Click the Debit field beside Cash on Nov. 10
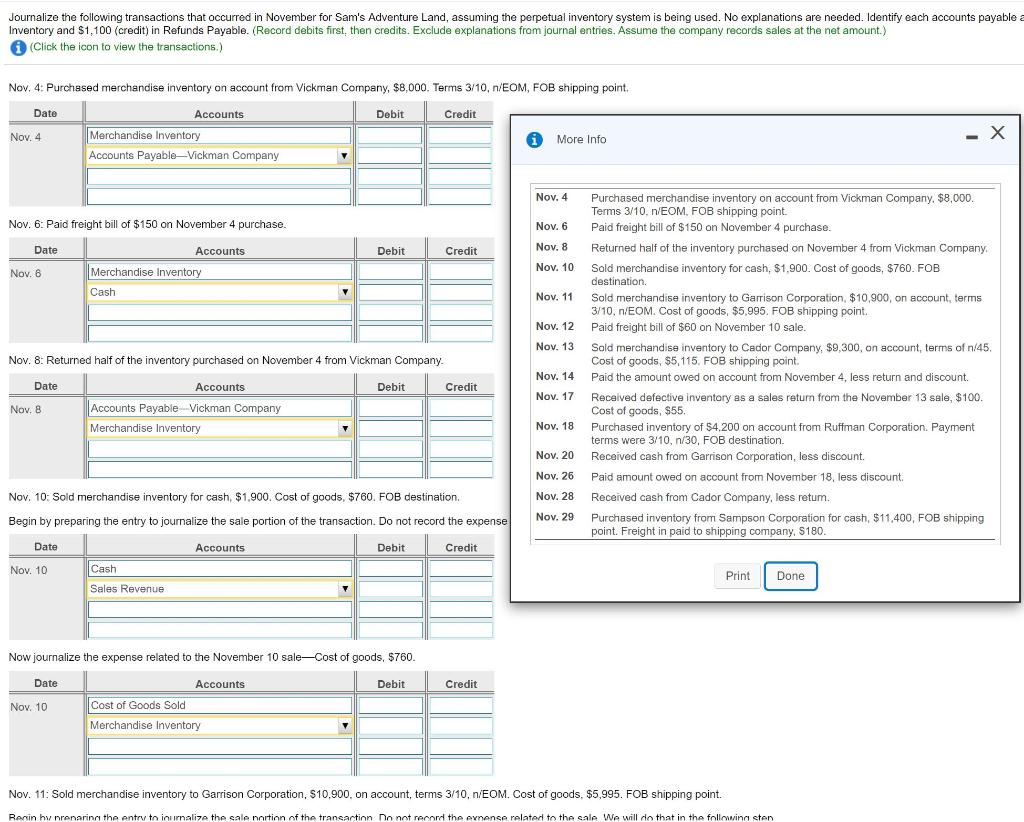1024x822 pixels. click(391, 568)
